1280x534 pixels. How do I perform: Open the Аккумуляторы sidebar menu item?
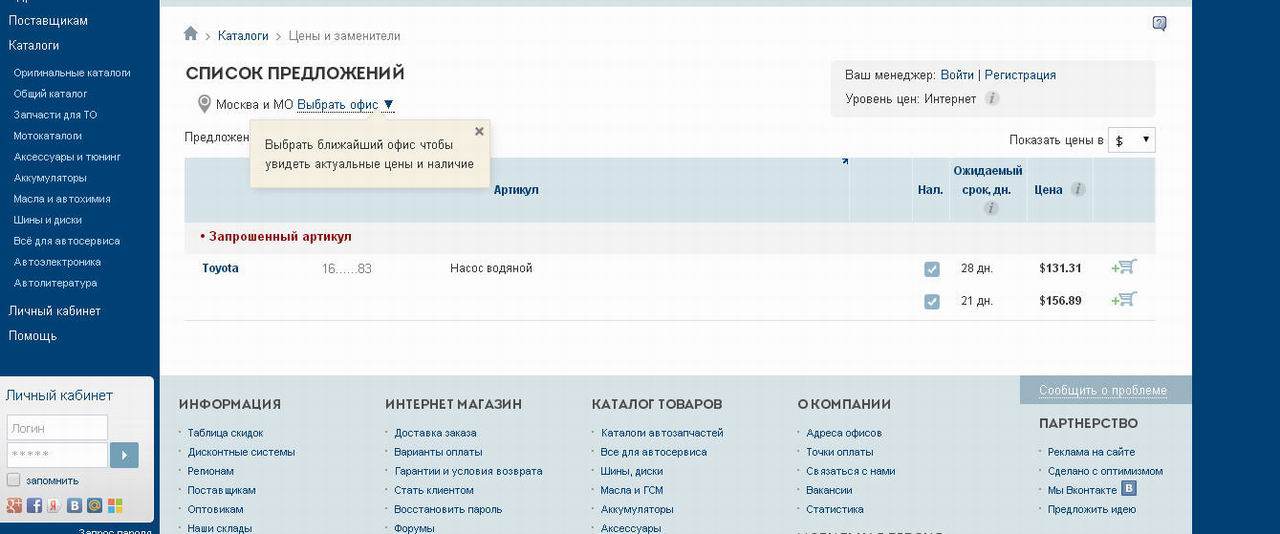(50, 178)
